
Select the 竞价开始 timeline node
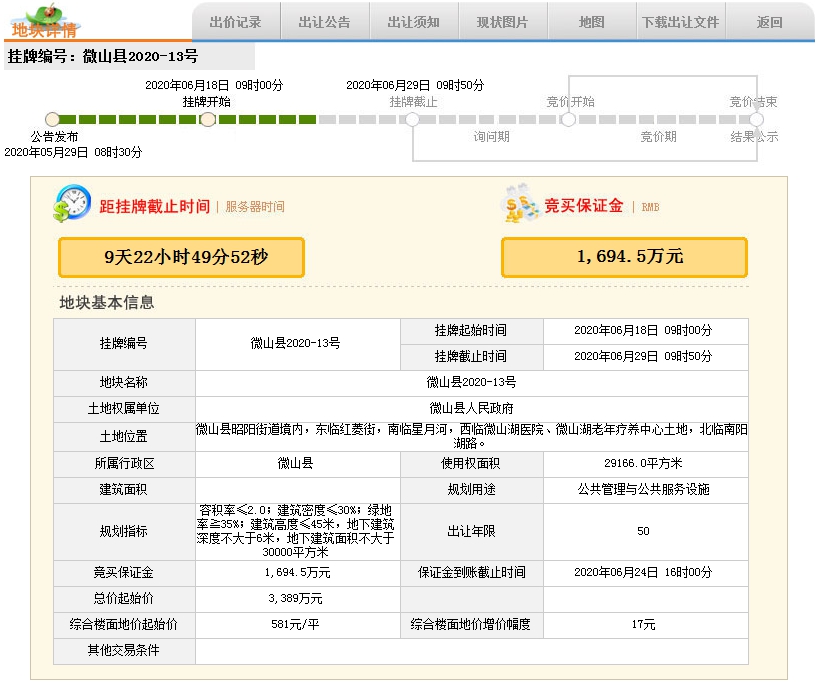(568, 119)
